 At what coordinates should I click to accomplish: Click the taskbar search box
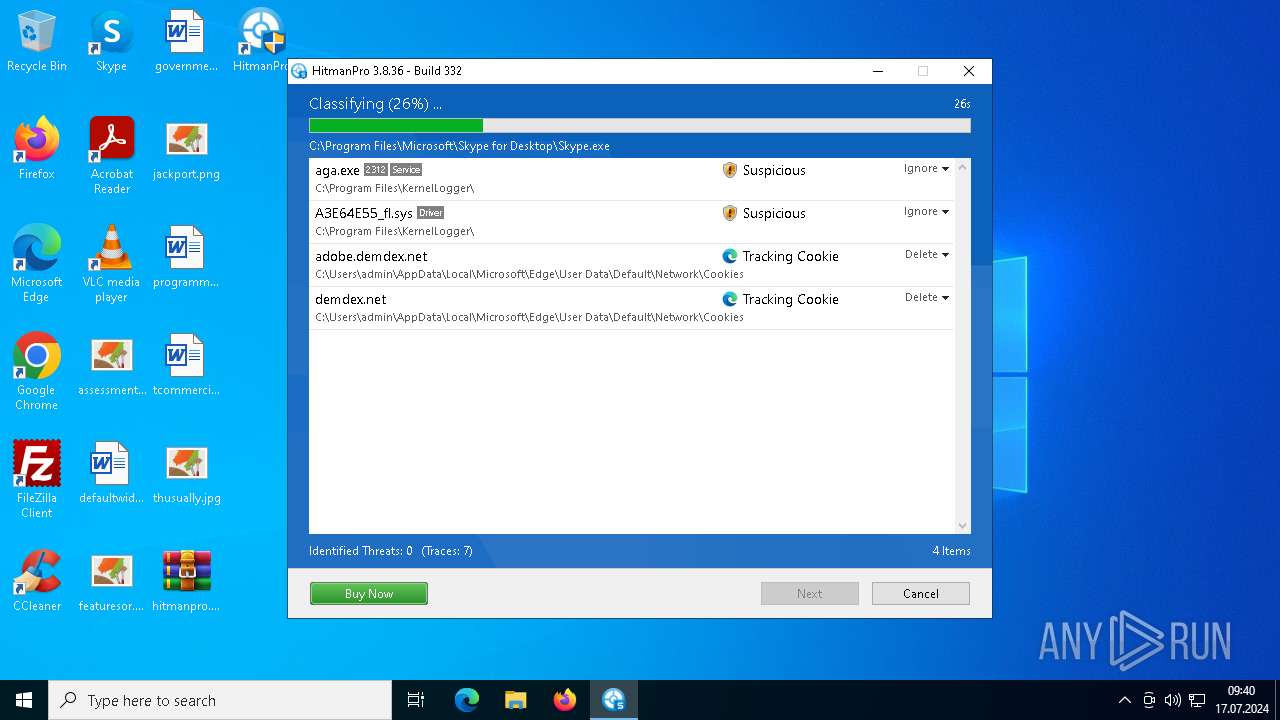(x=220, y=700)
